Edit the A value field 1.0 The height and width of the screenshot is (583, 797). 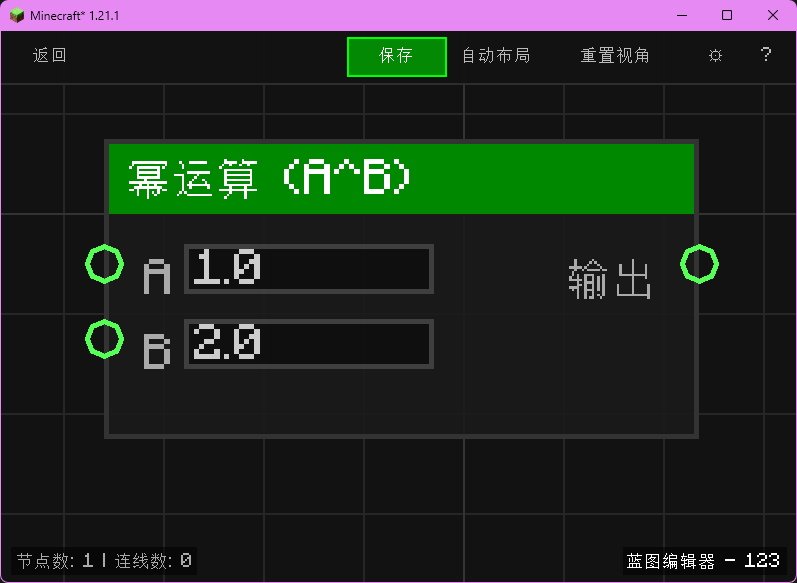coord(309,269)
